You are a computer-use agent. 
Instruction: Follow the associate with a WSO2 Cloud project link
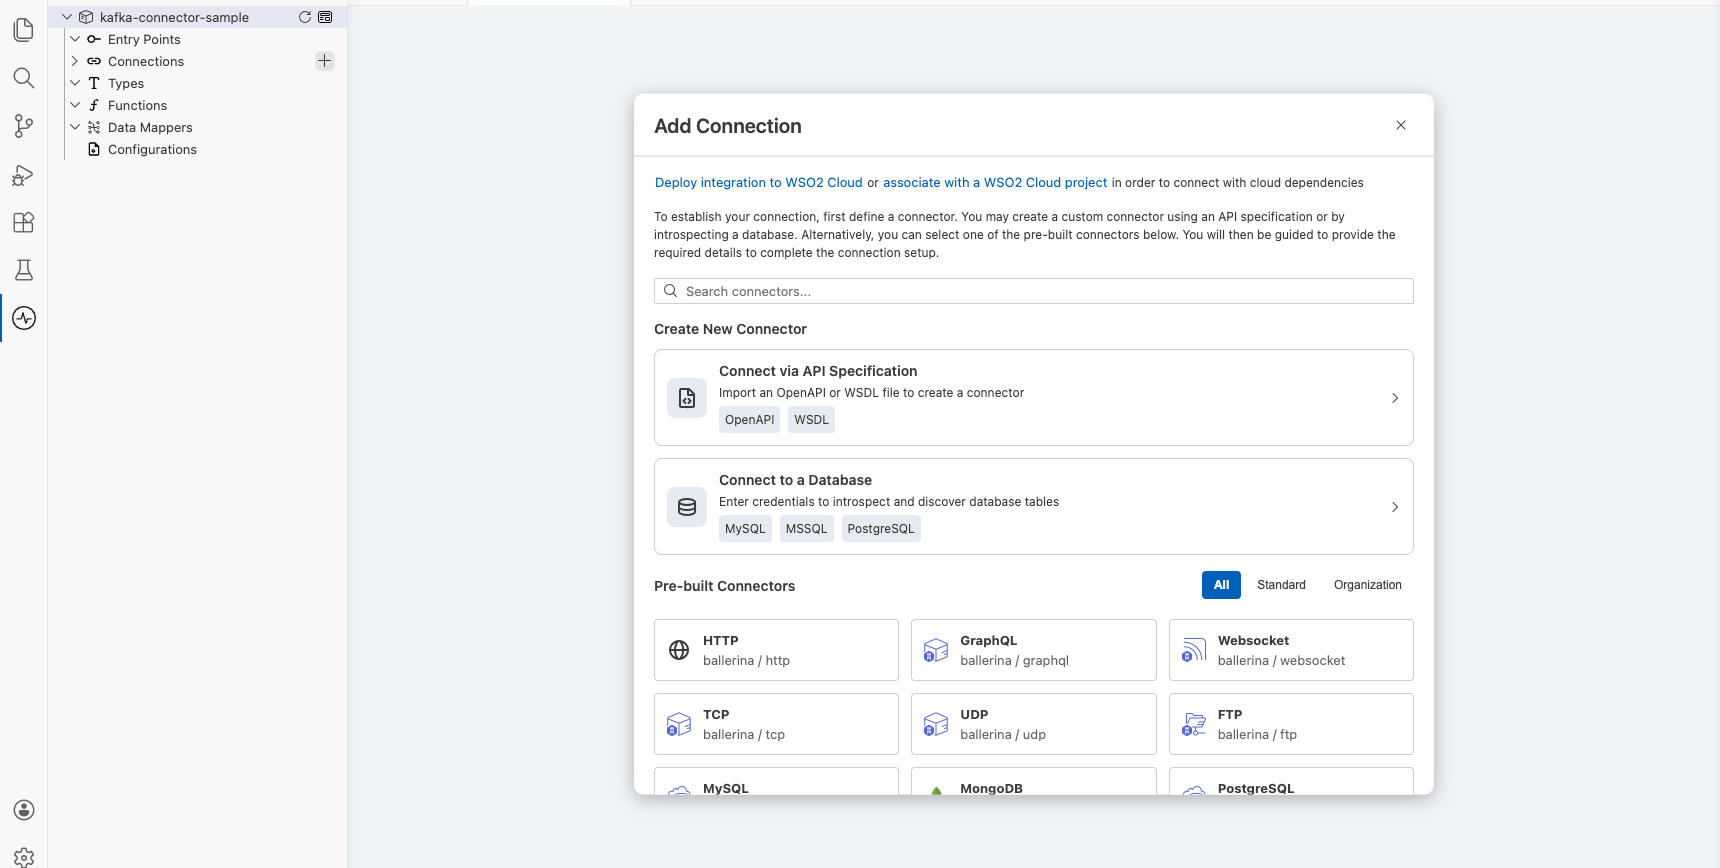[995, 183]
